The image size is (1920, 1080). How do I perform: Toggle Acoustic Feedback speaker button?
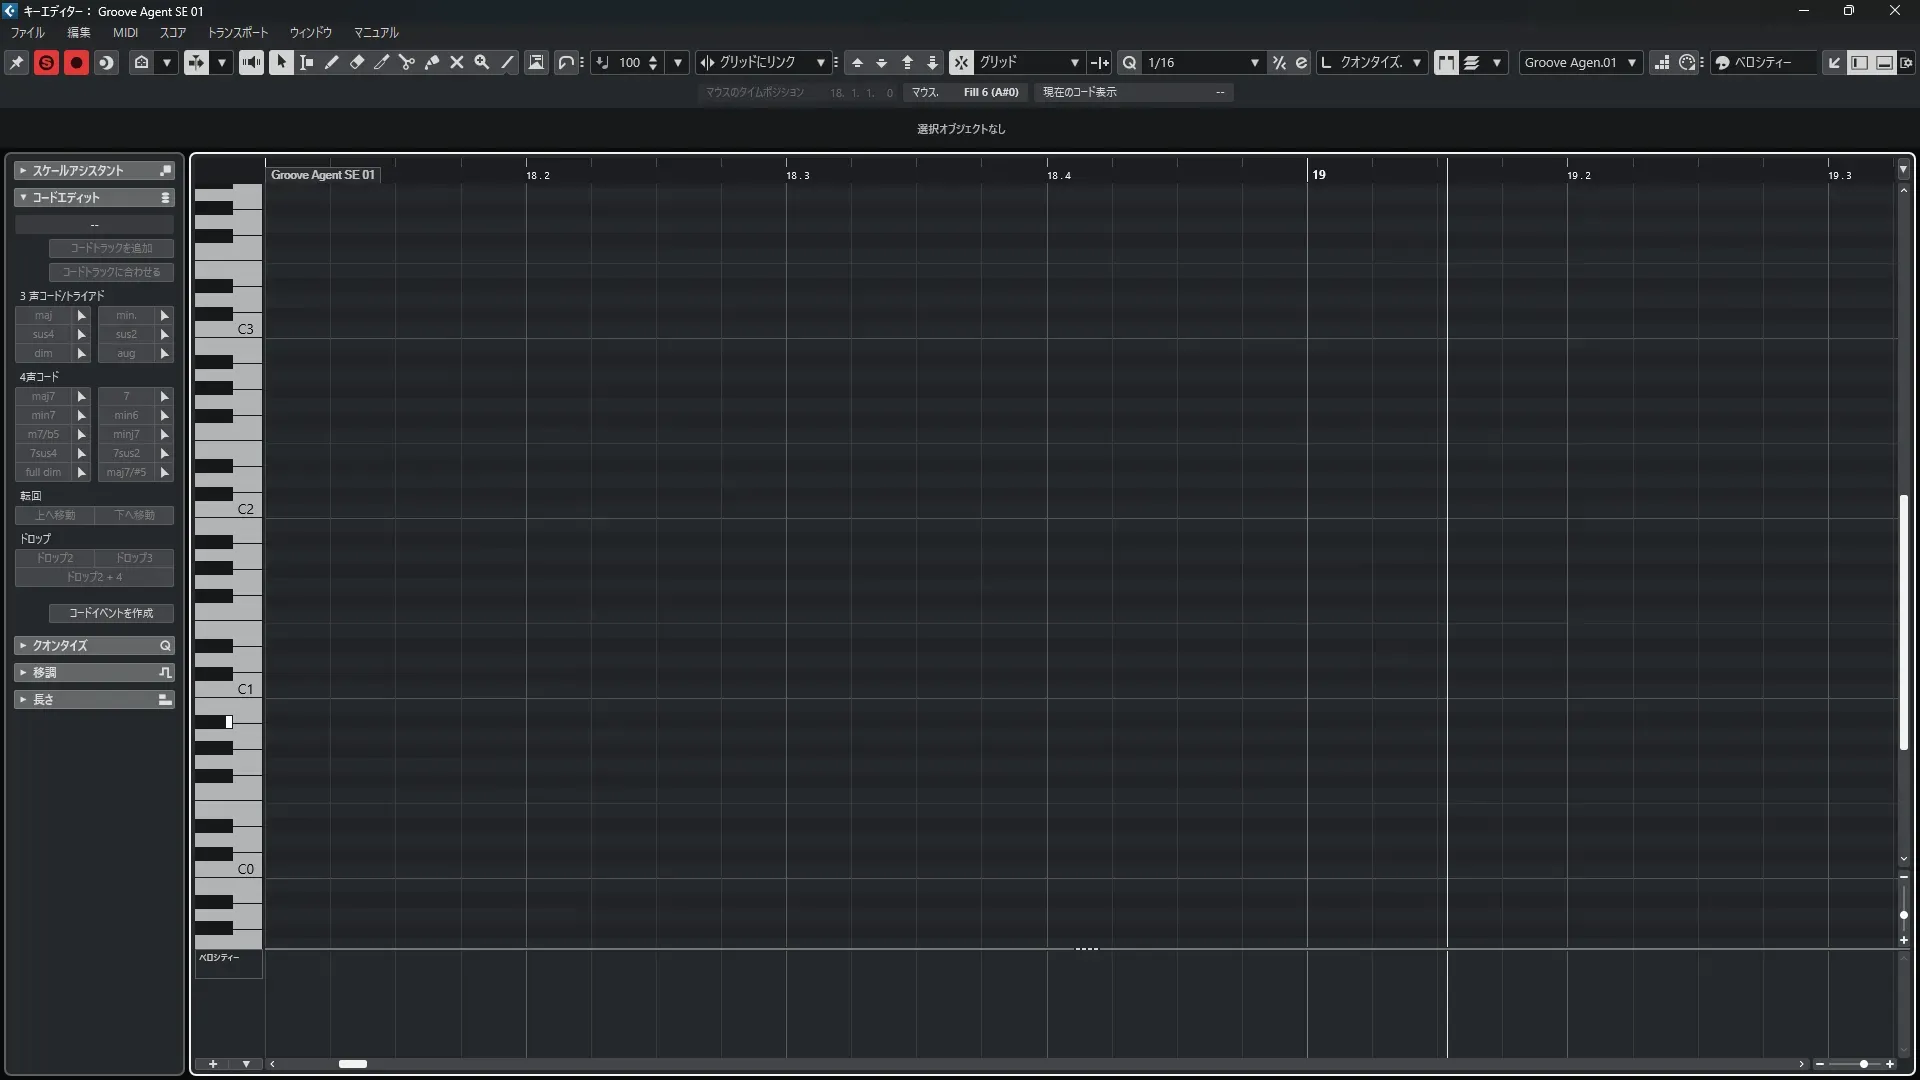click(251, 62)
